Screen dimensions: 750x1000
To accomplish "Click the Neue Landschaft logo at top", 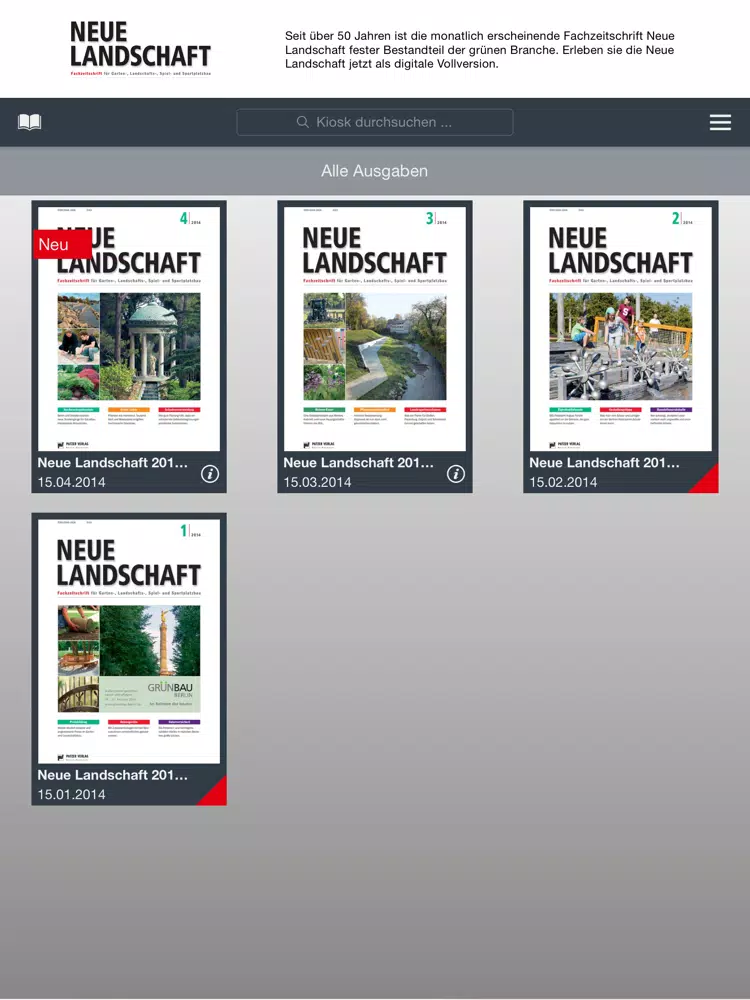I will point(140,48).
